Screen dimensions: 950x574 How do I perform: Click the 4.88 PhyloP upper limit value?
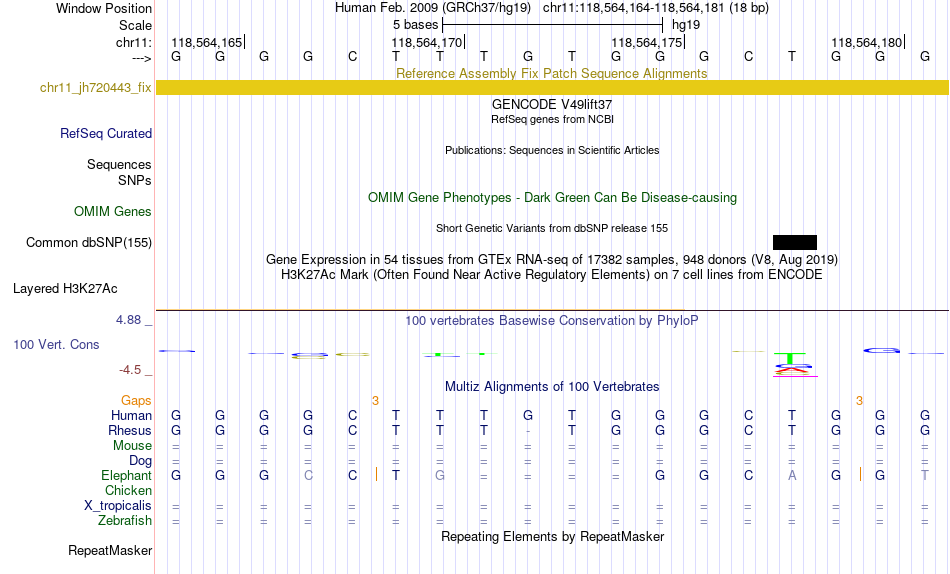pyautogui.click(x=128, y=319)
